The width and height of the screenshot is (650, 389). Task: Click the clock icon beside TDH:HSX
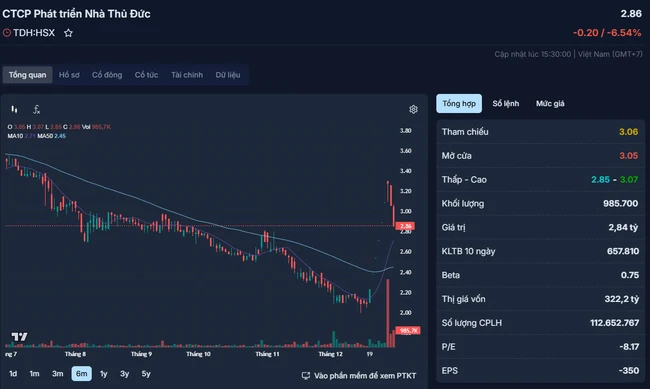[7, 33]
